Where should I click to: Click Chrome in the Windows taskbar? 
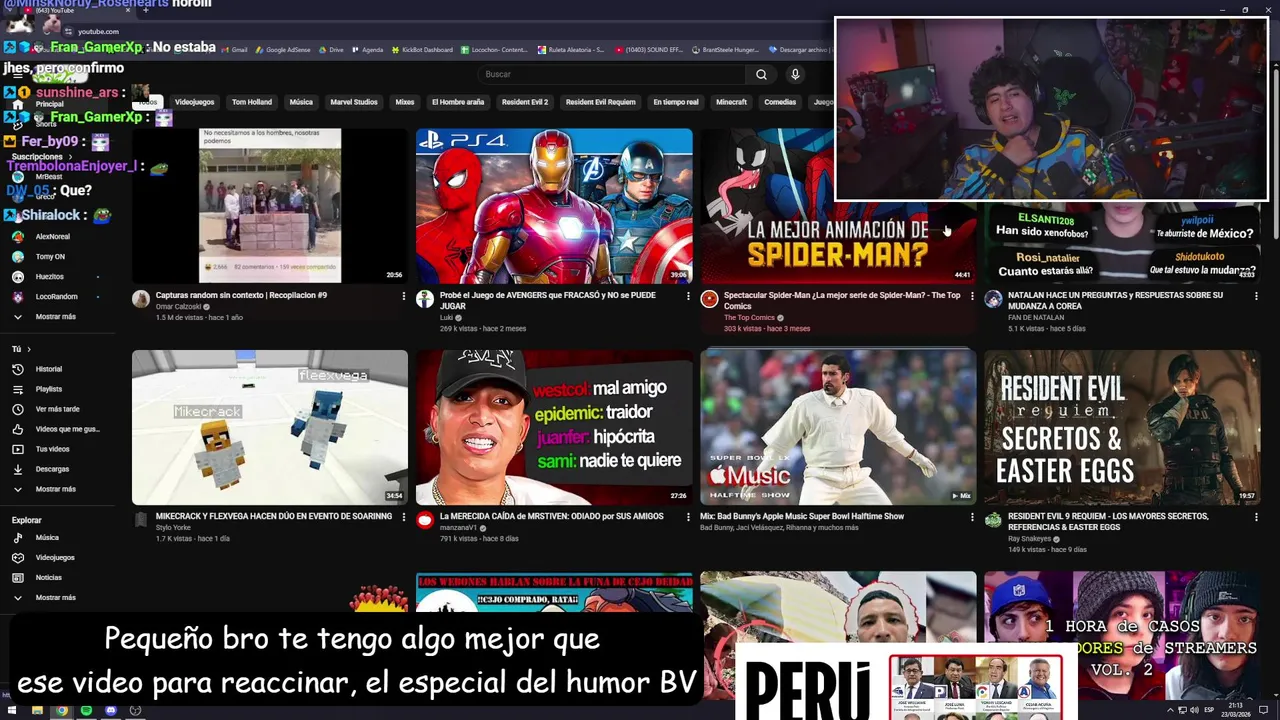(x=62, y=710)
